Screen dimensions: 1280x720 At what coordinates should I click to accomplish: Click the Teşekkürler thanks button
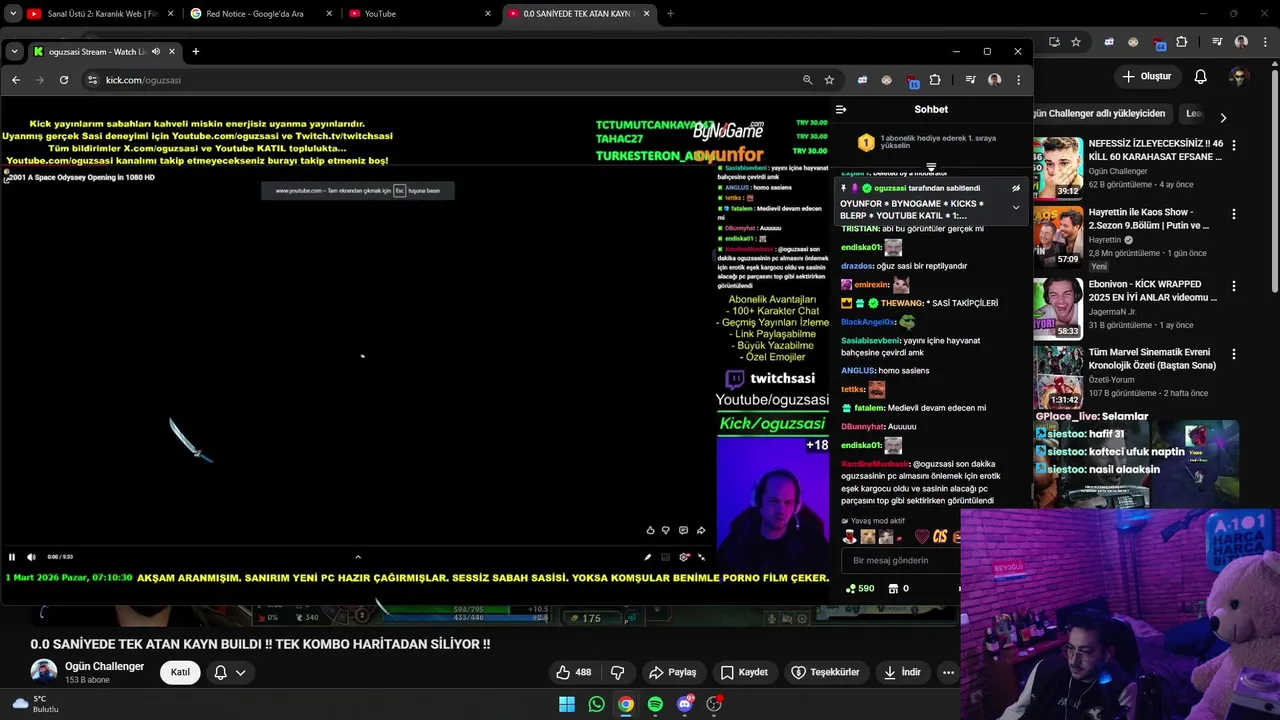pos(825,672)
